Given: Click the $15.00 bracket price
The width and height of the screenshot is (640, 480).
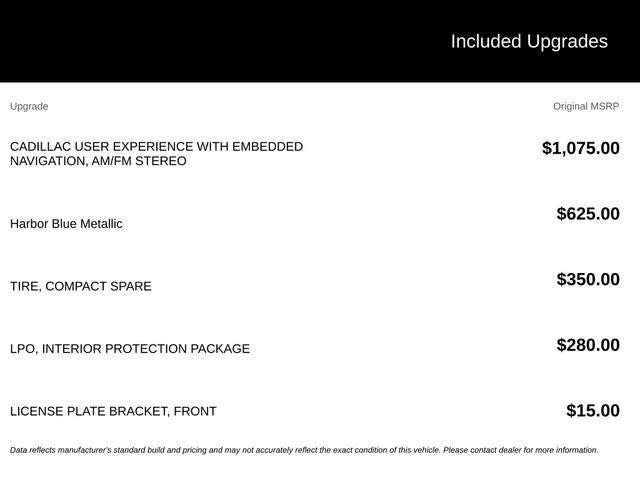Looking at the screenshot, I should pyautogui.click(x=593, y=411).
